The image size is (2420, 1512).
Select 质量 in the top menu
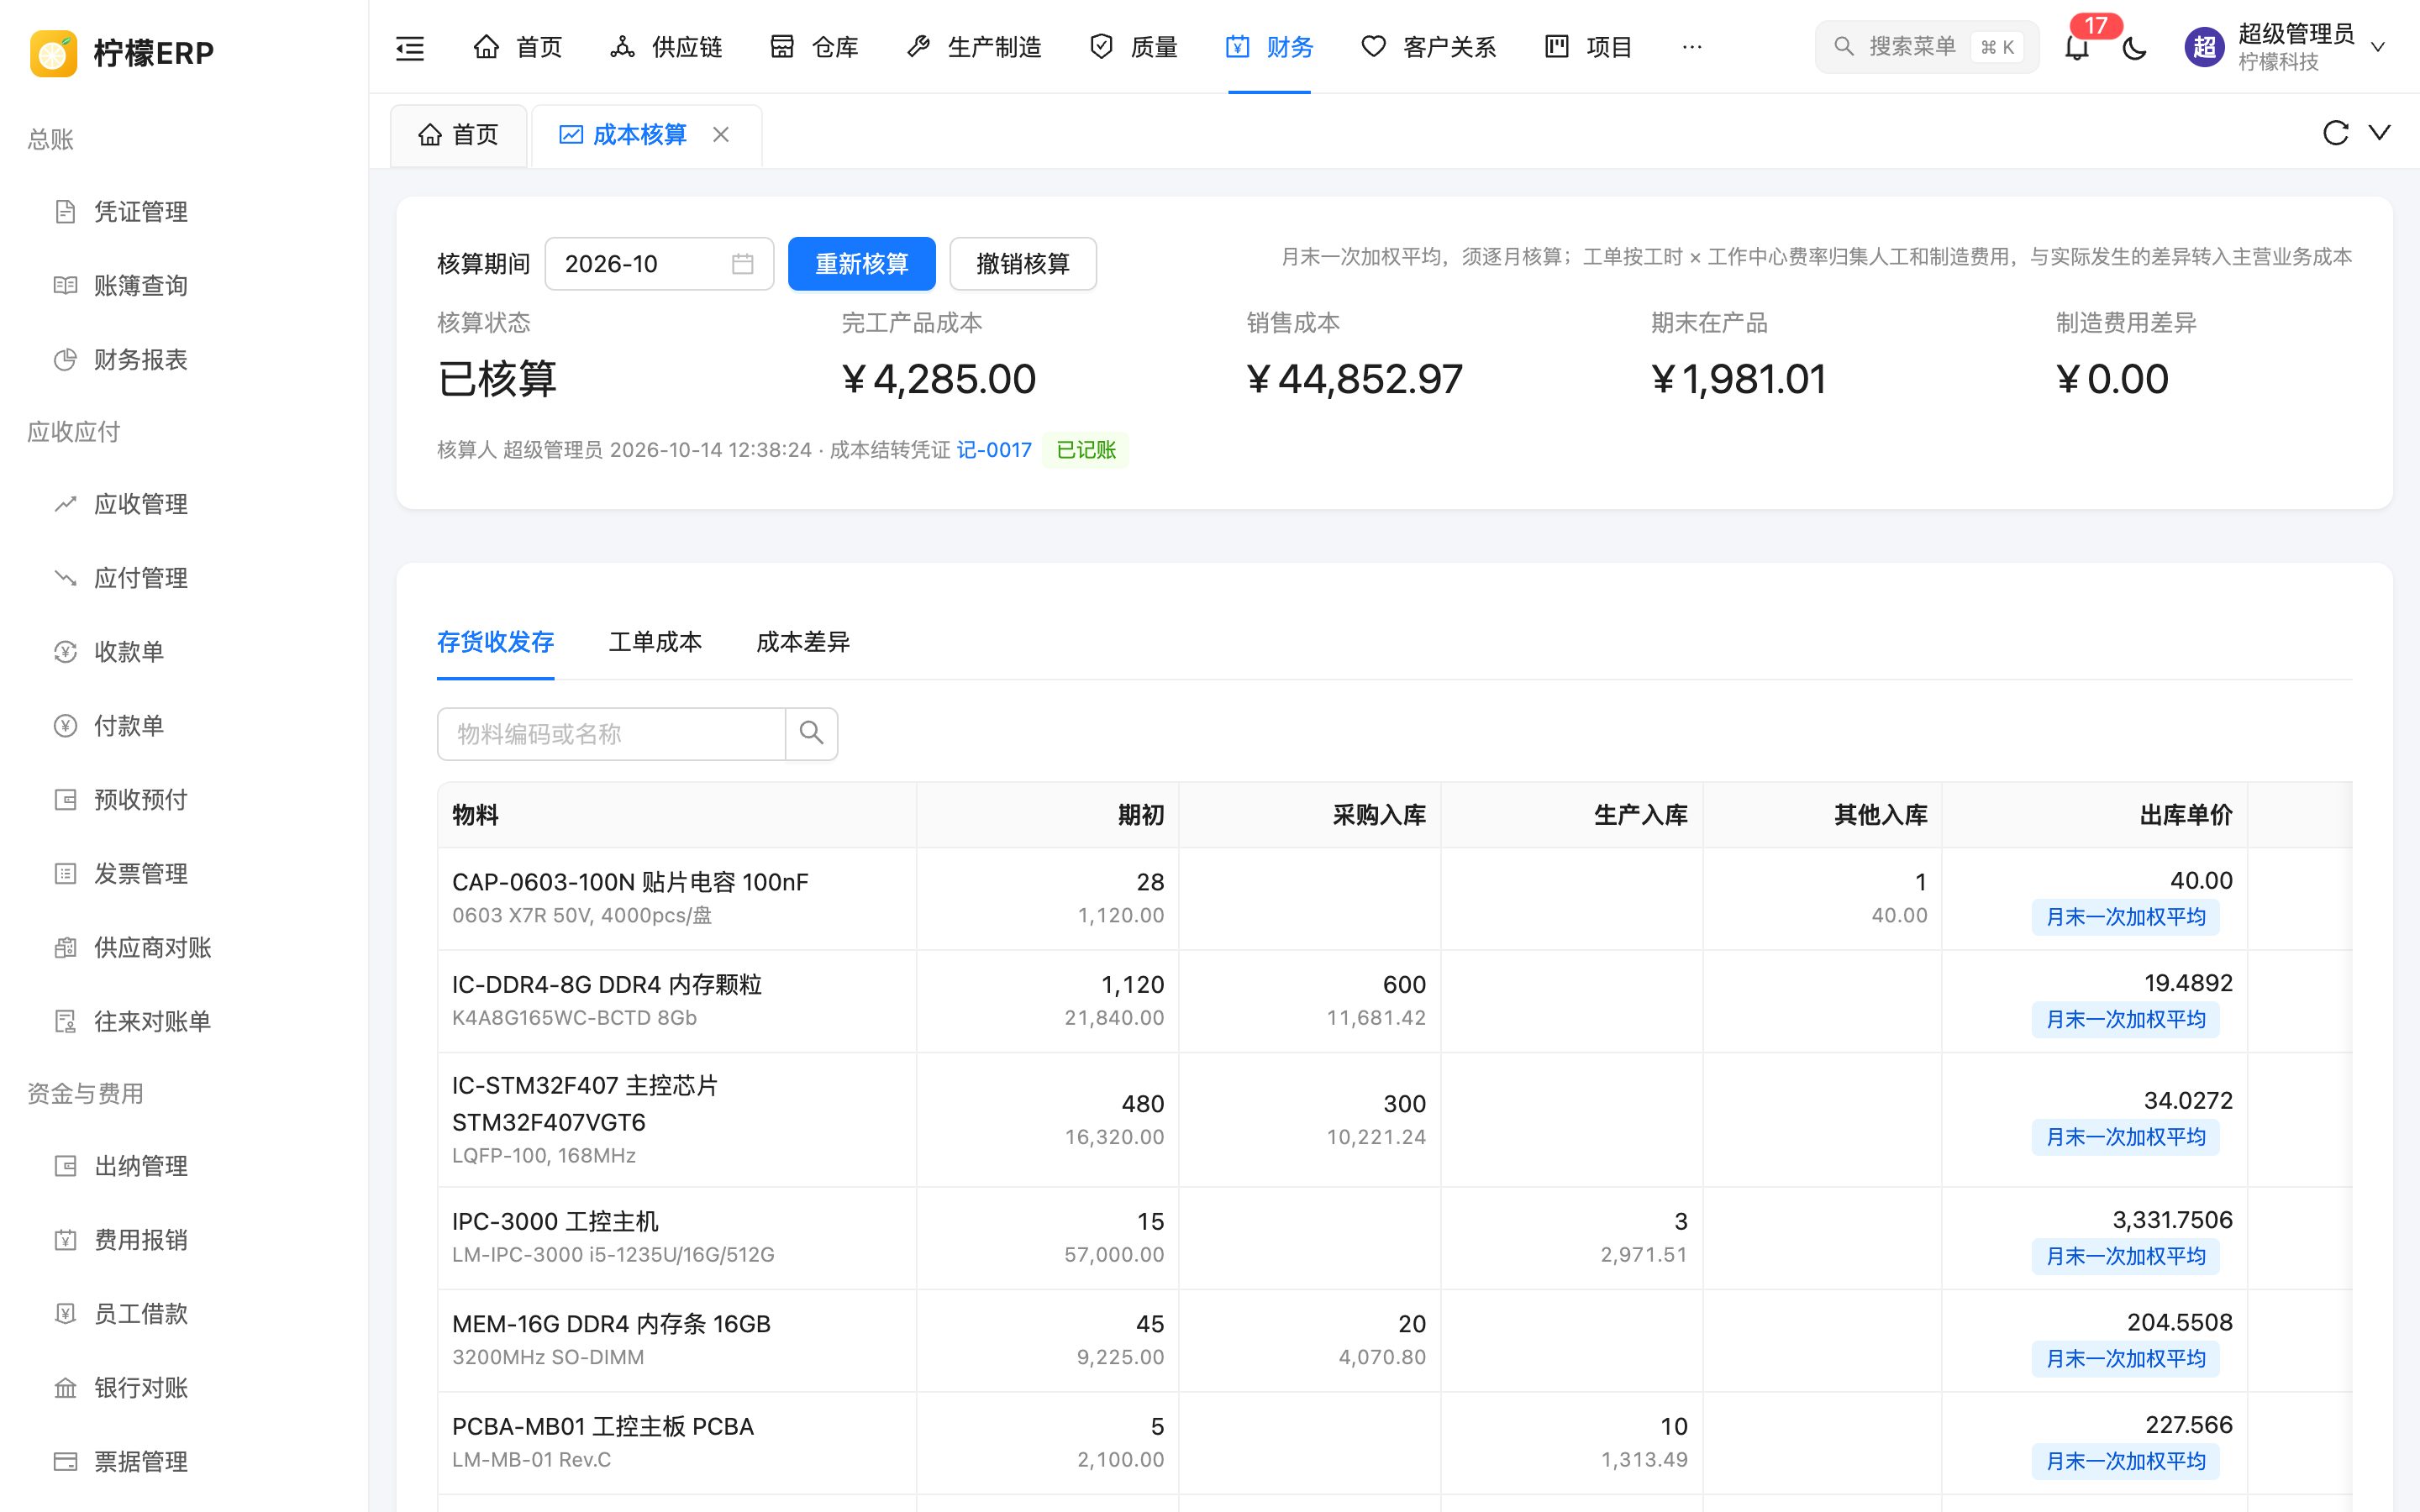click(x=1133, y=47)
